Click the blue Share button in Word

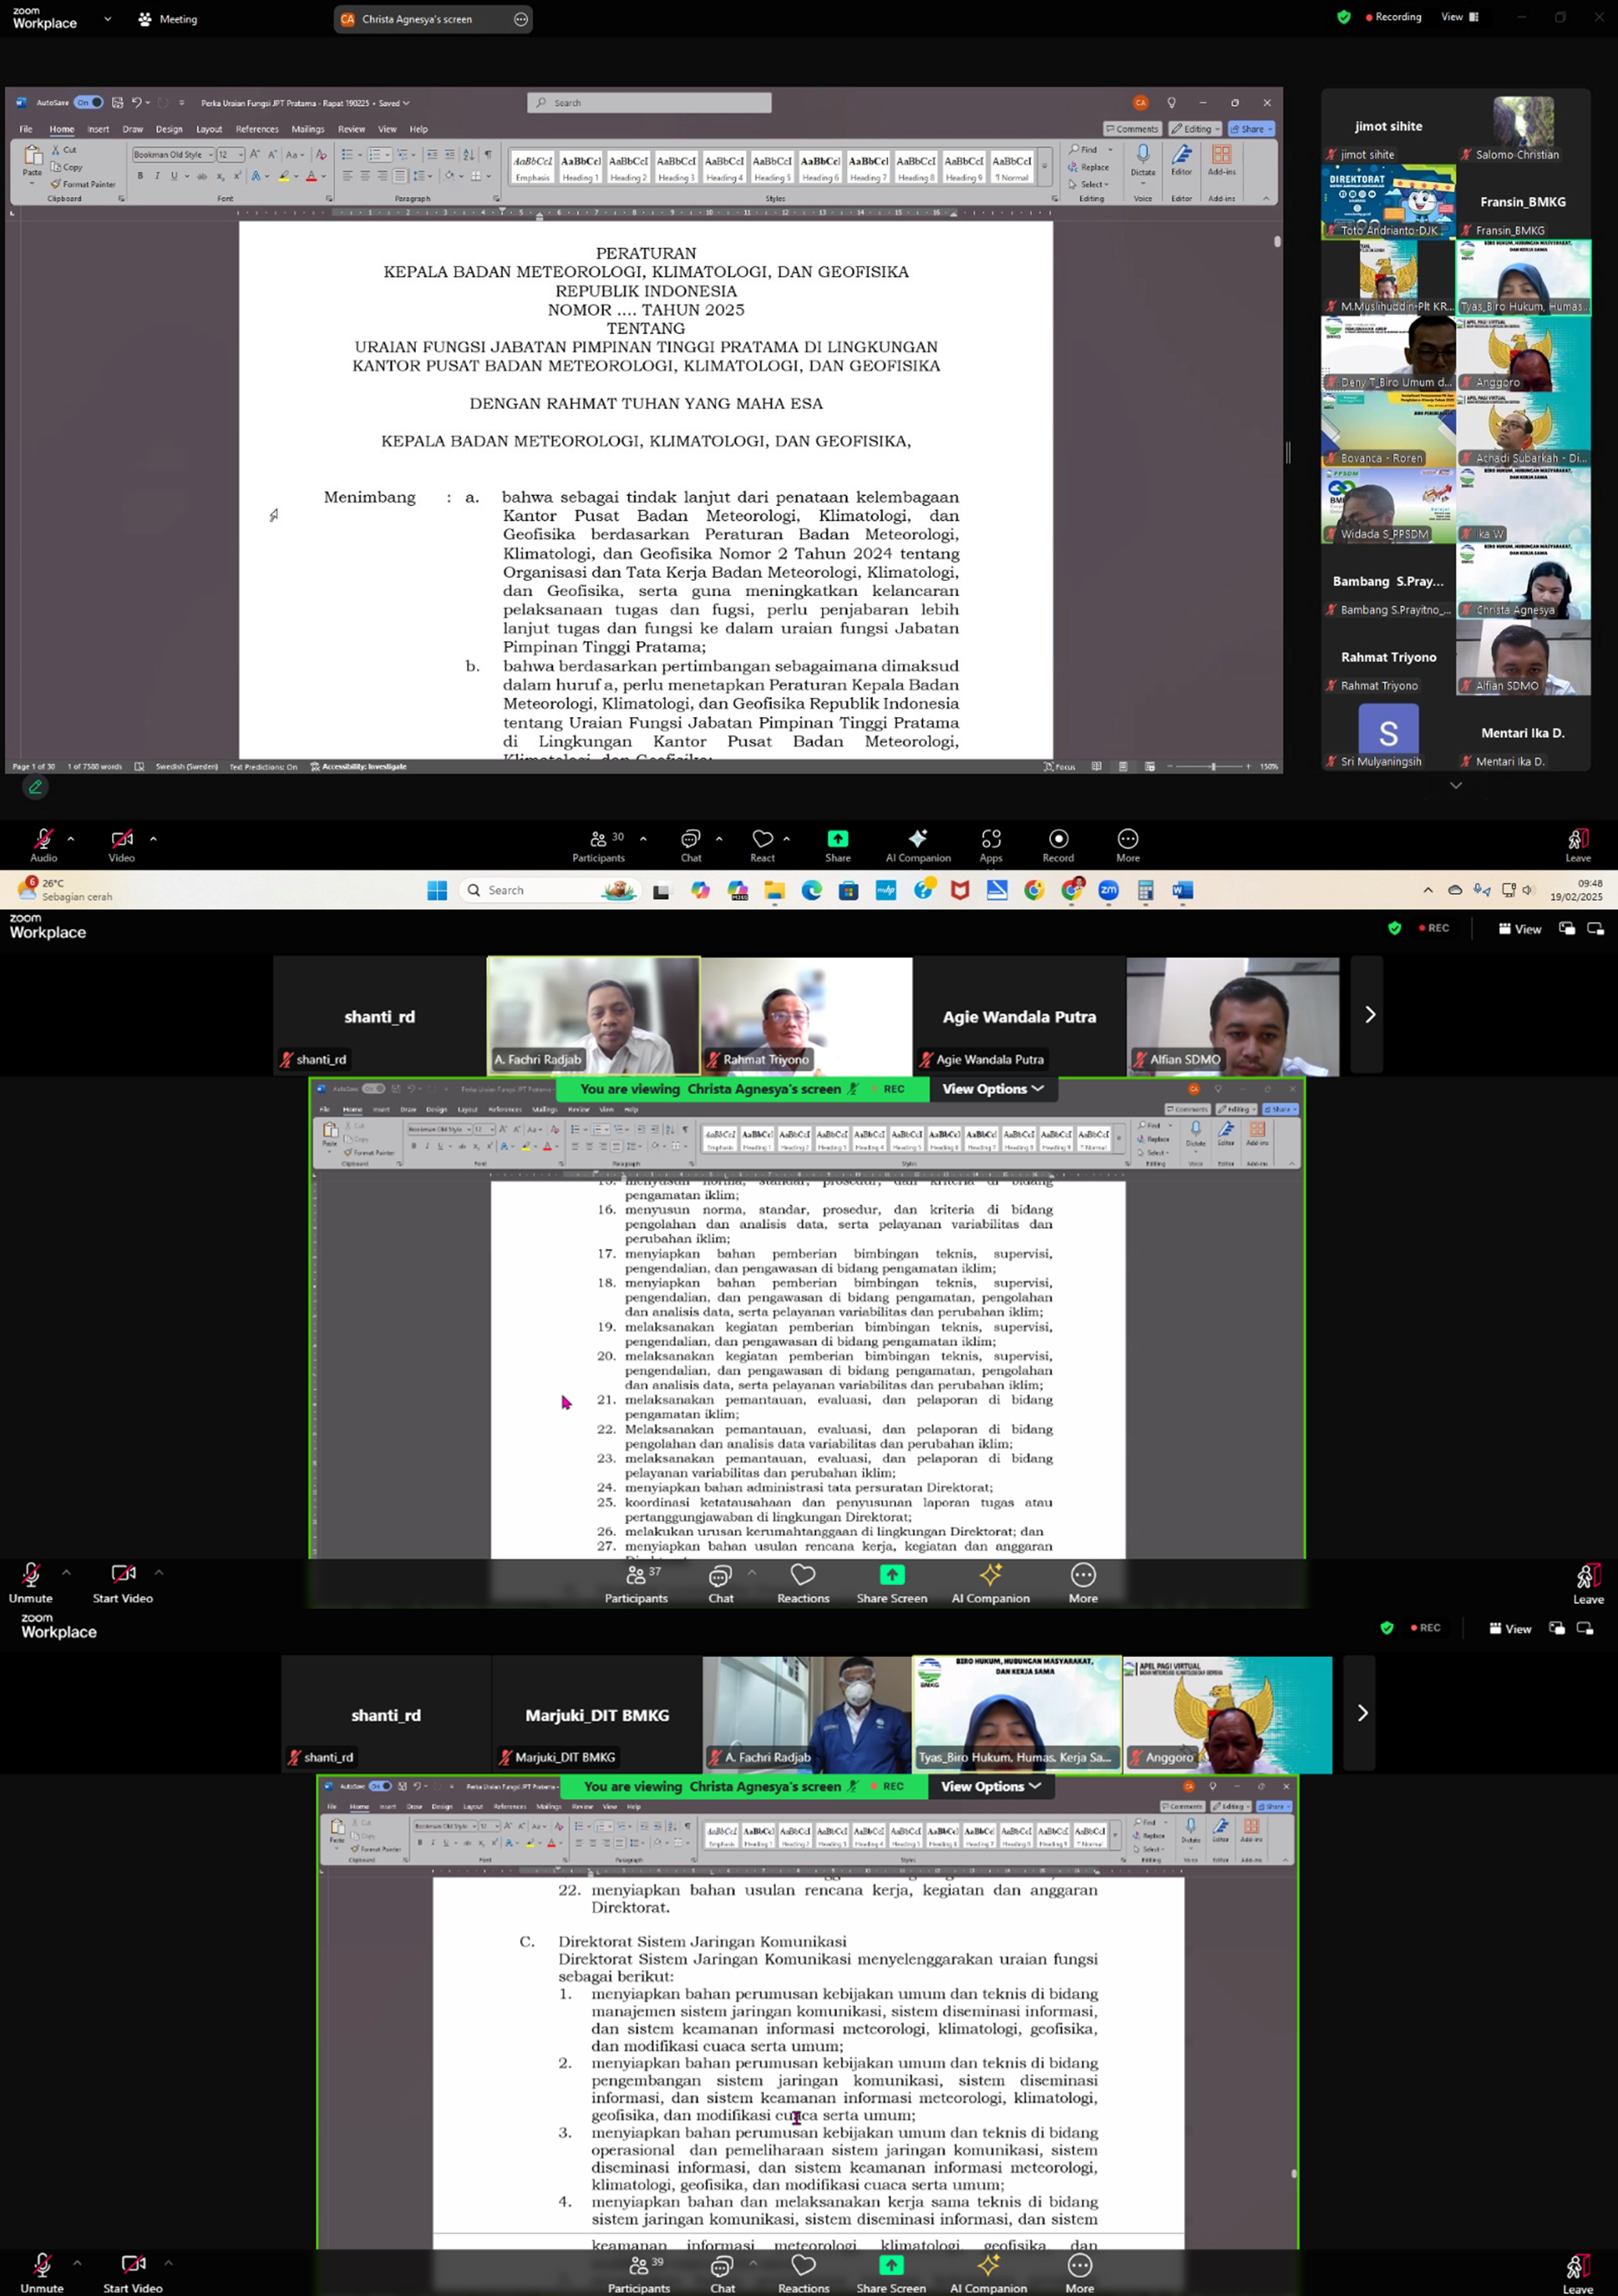pyautogui.click(x=1251, y=129)
